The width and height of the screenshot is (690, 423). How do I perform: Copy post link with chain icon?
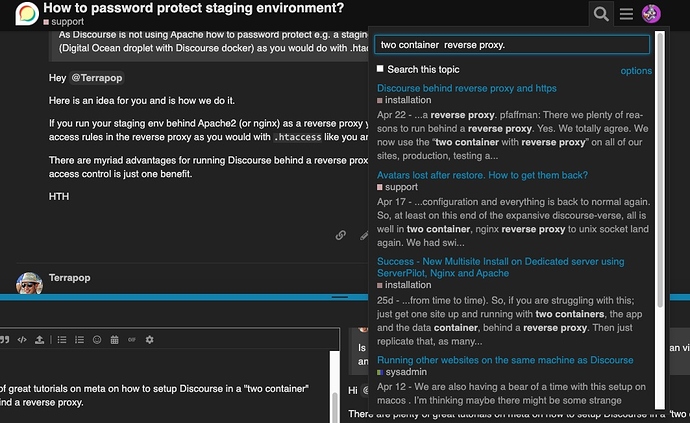[341, 235]
